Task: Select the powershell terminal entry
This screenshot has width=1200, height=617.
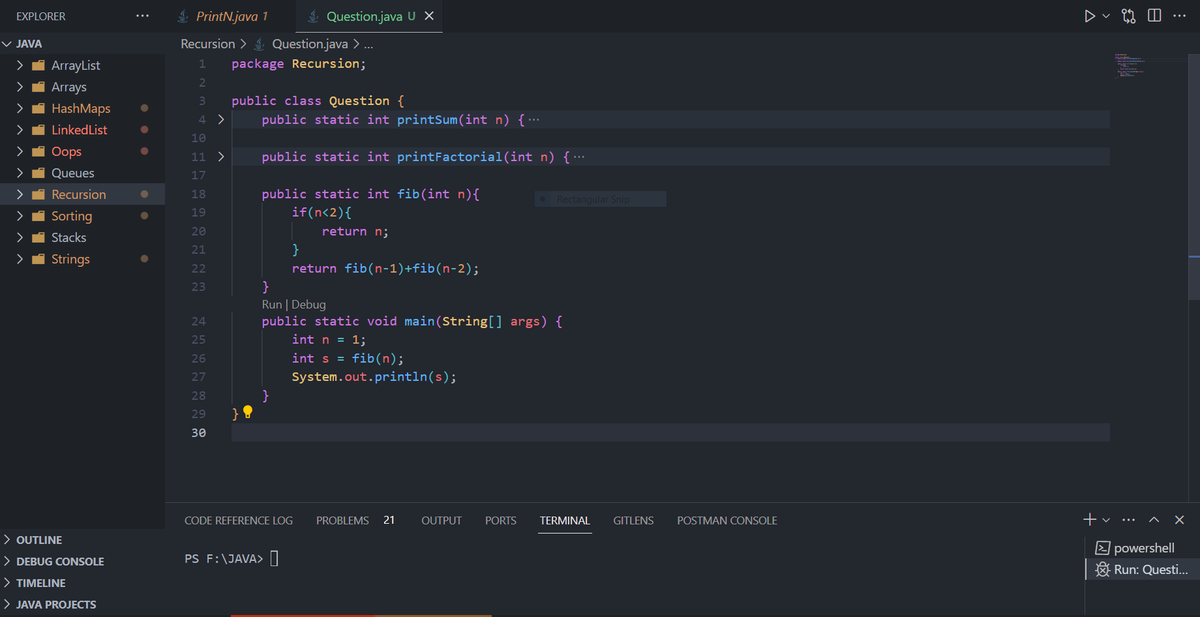Action: click(x=1142, y=548)
